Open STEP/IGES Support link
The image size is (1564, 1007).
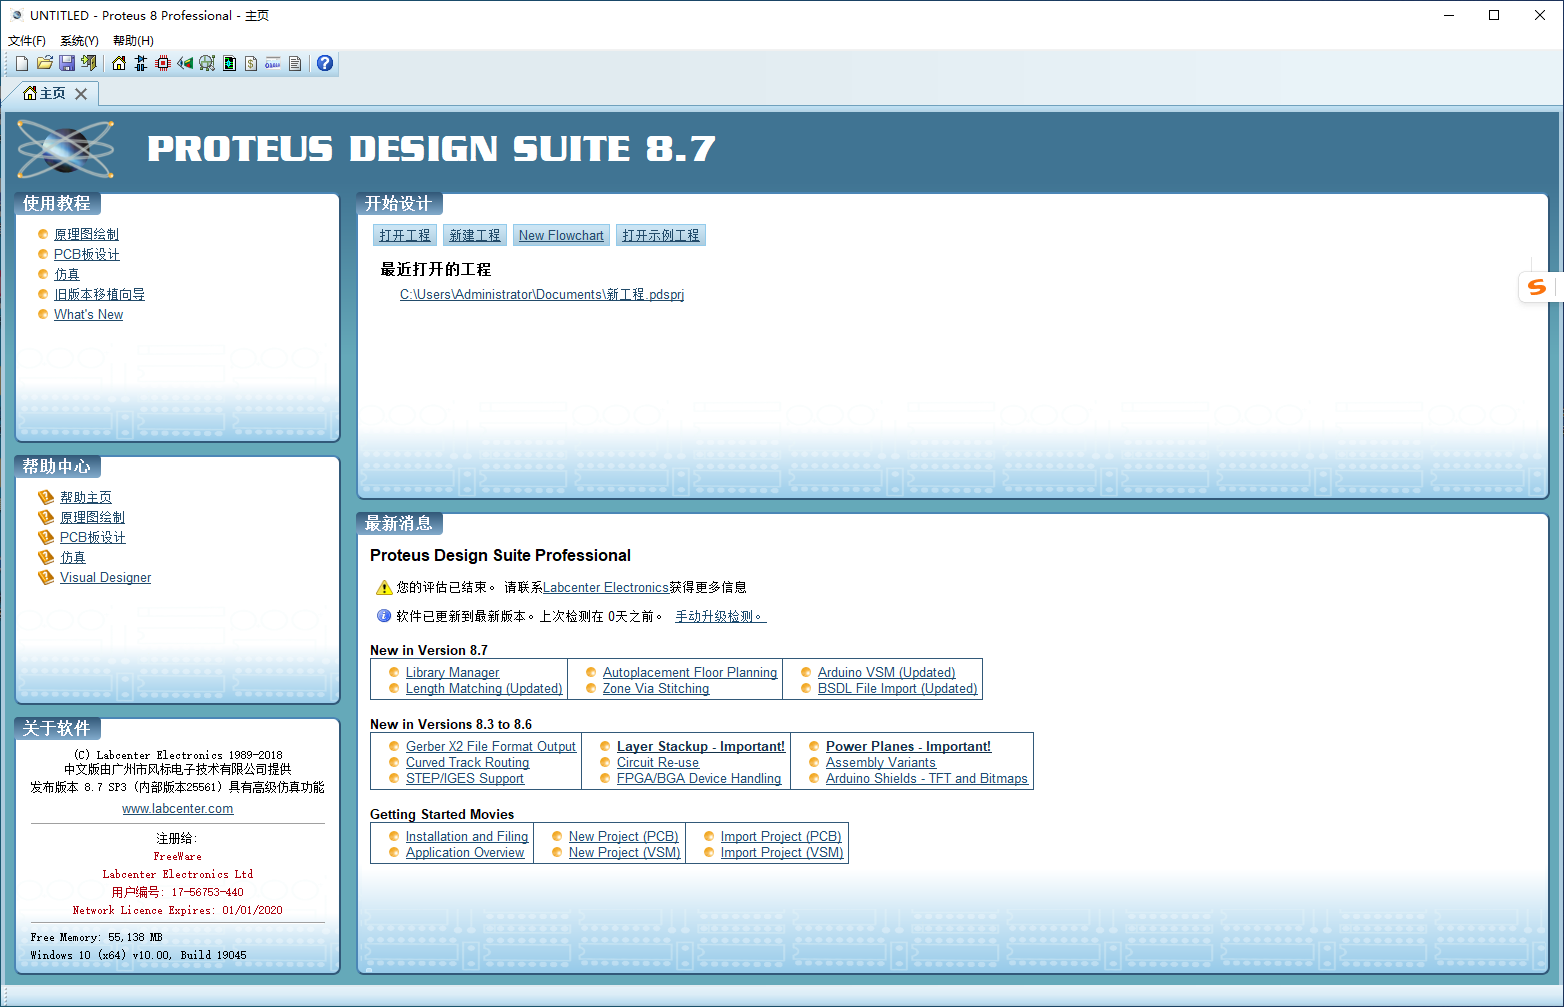click(464, 779)
